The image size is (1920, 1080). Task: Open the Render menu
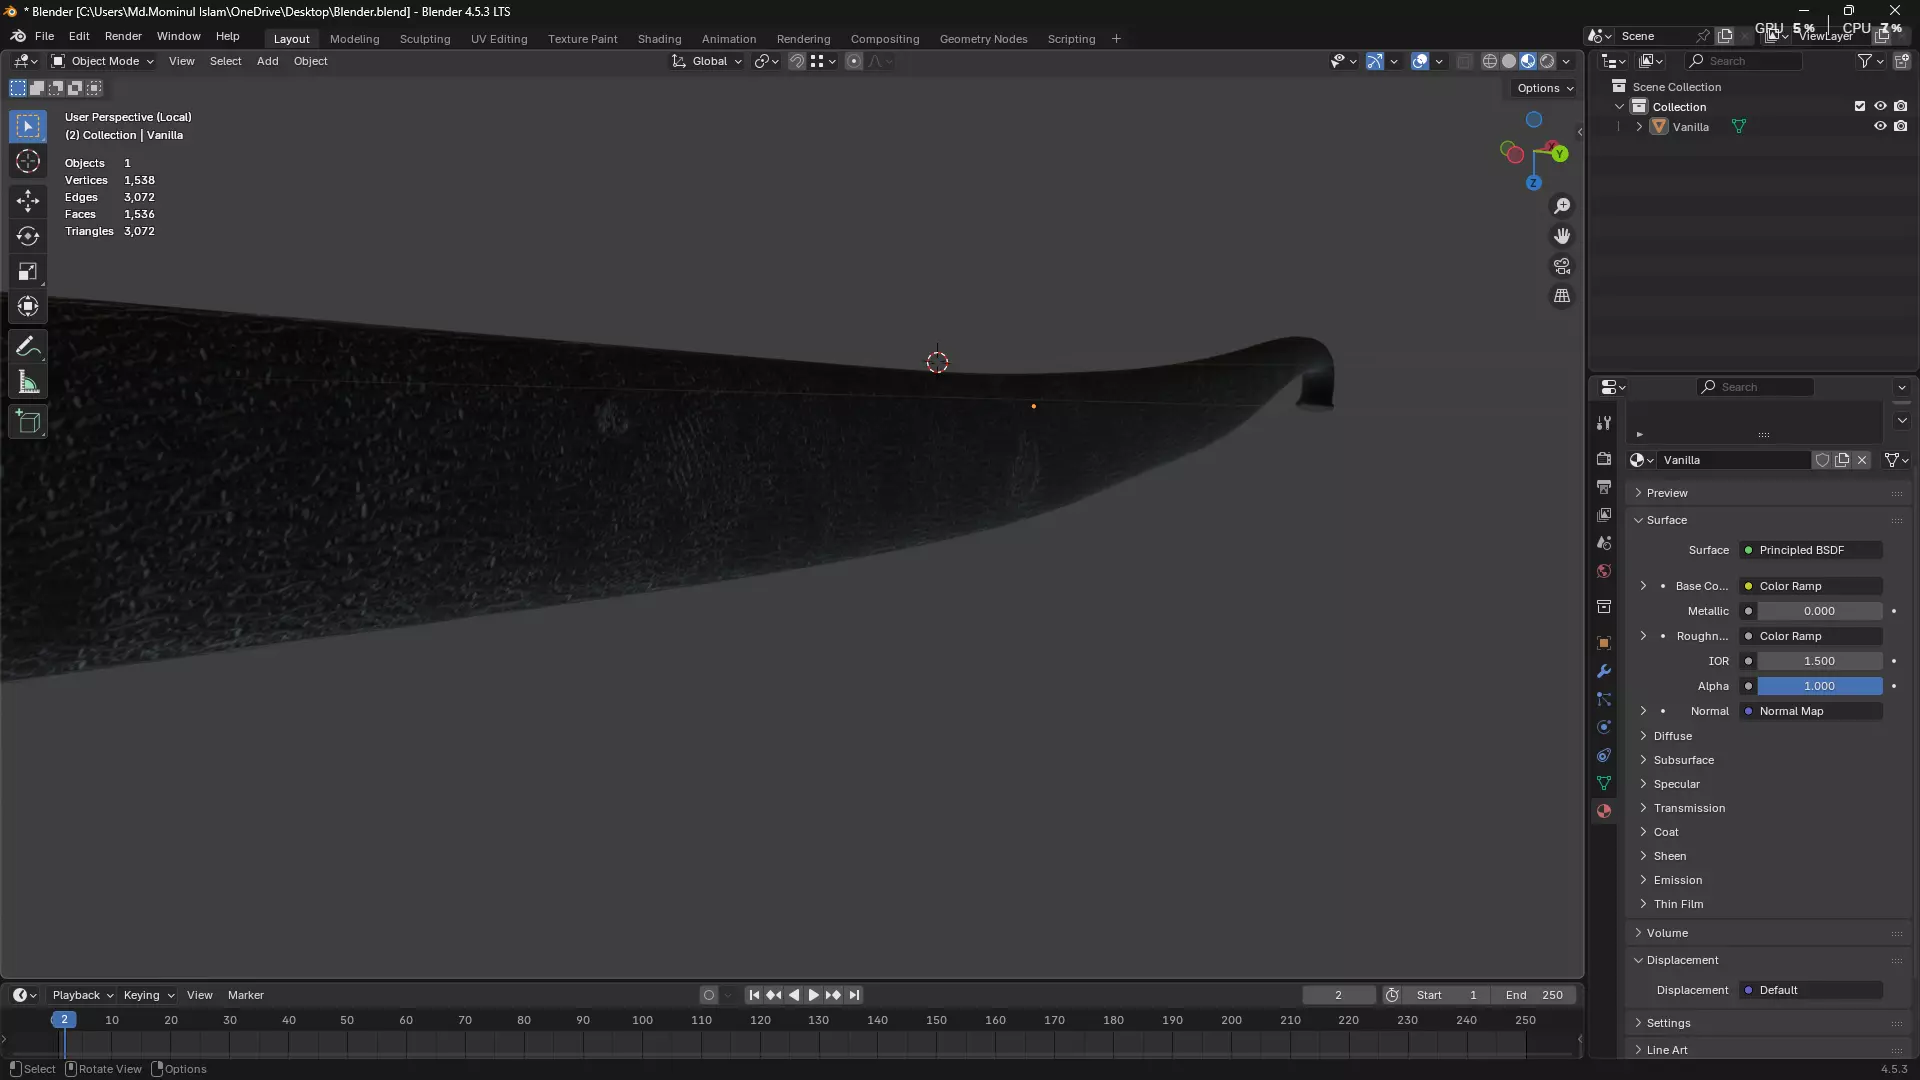[123, 36]
